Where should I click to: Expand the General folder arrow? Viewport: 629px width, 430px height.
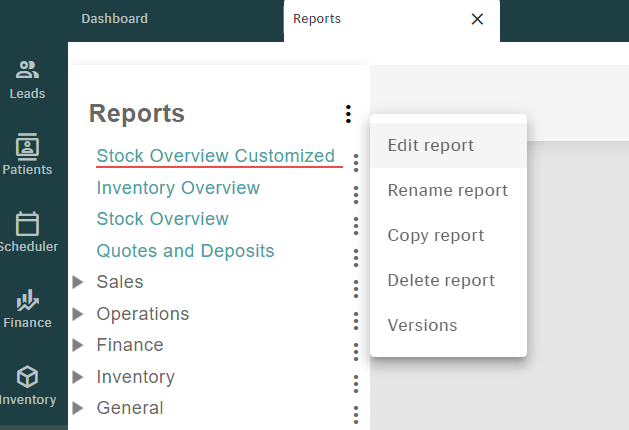78,409
